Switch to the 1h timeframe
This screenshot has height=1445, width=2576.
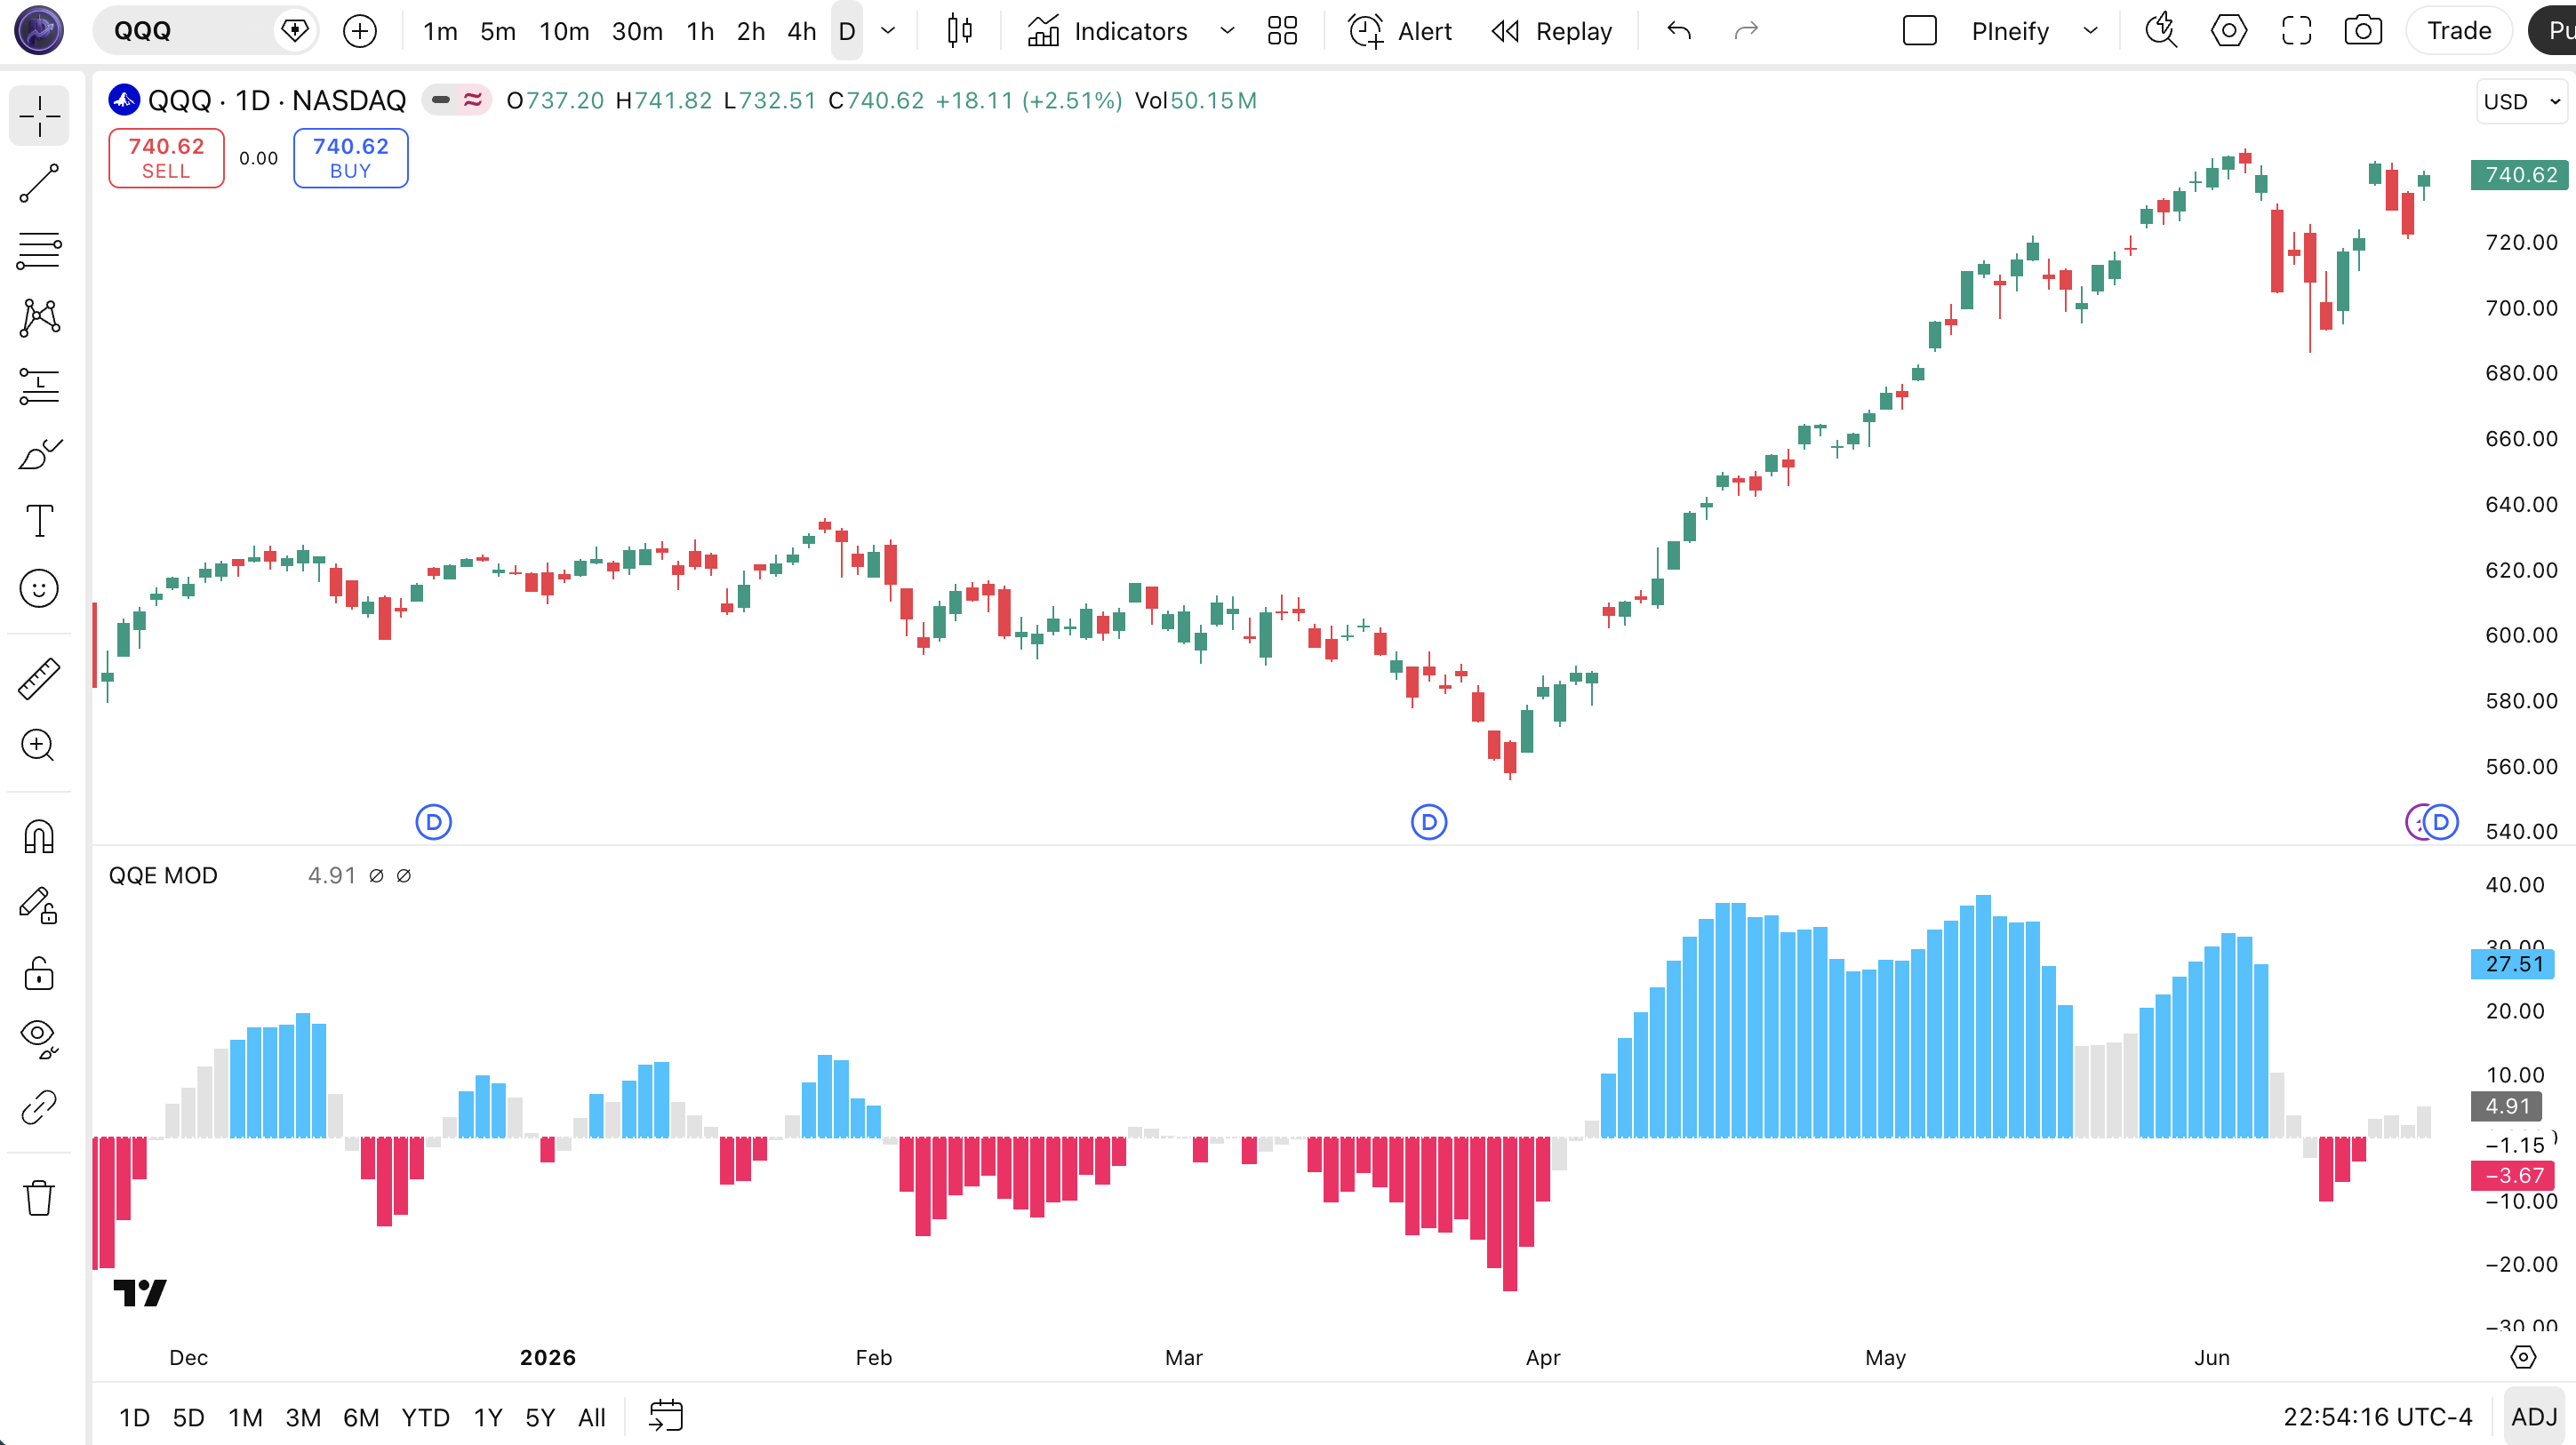700,31
